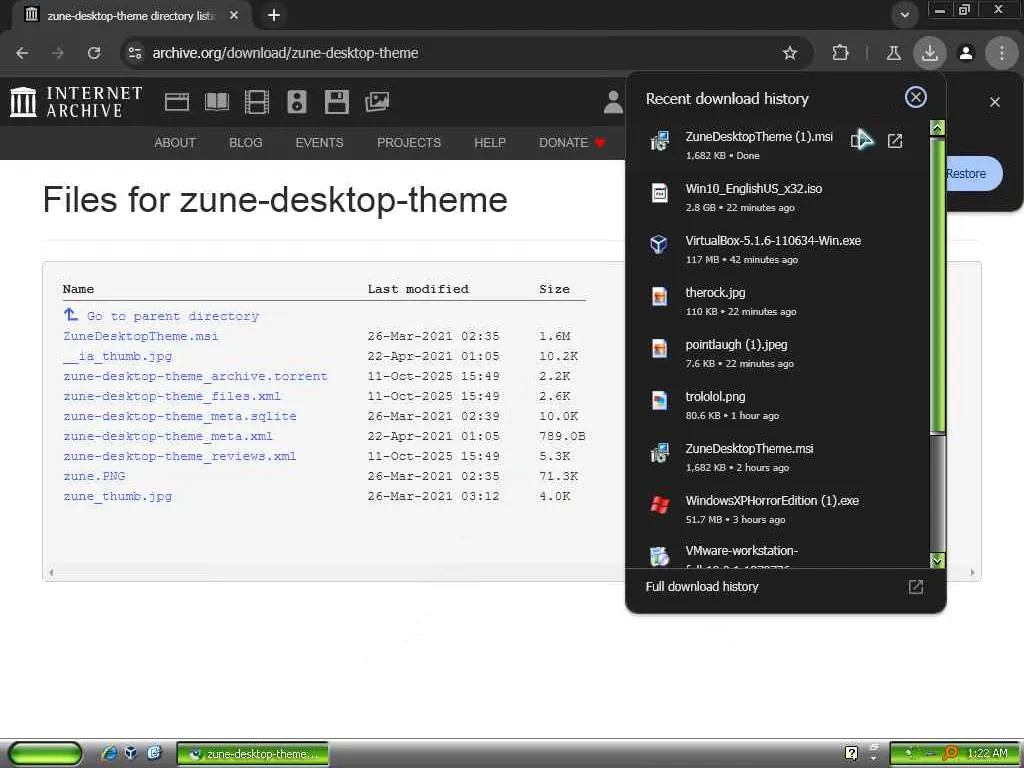This screenshot has width=1024, height=768.
Task: Open full download history external icon
Action: click(x=916, y=586)
